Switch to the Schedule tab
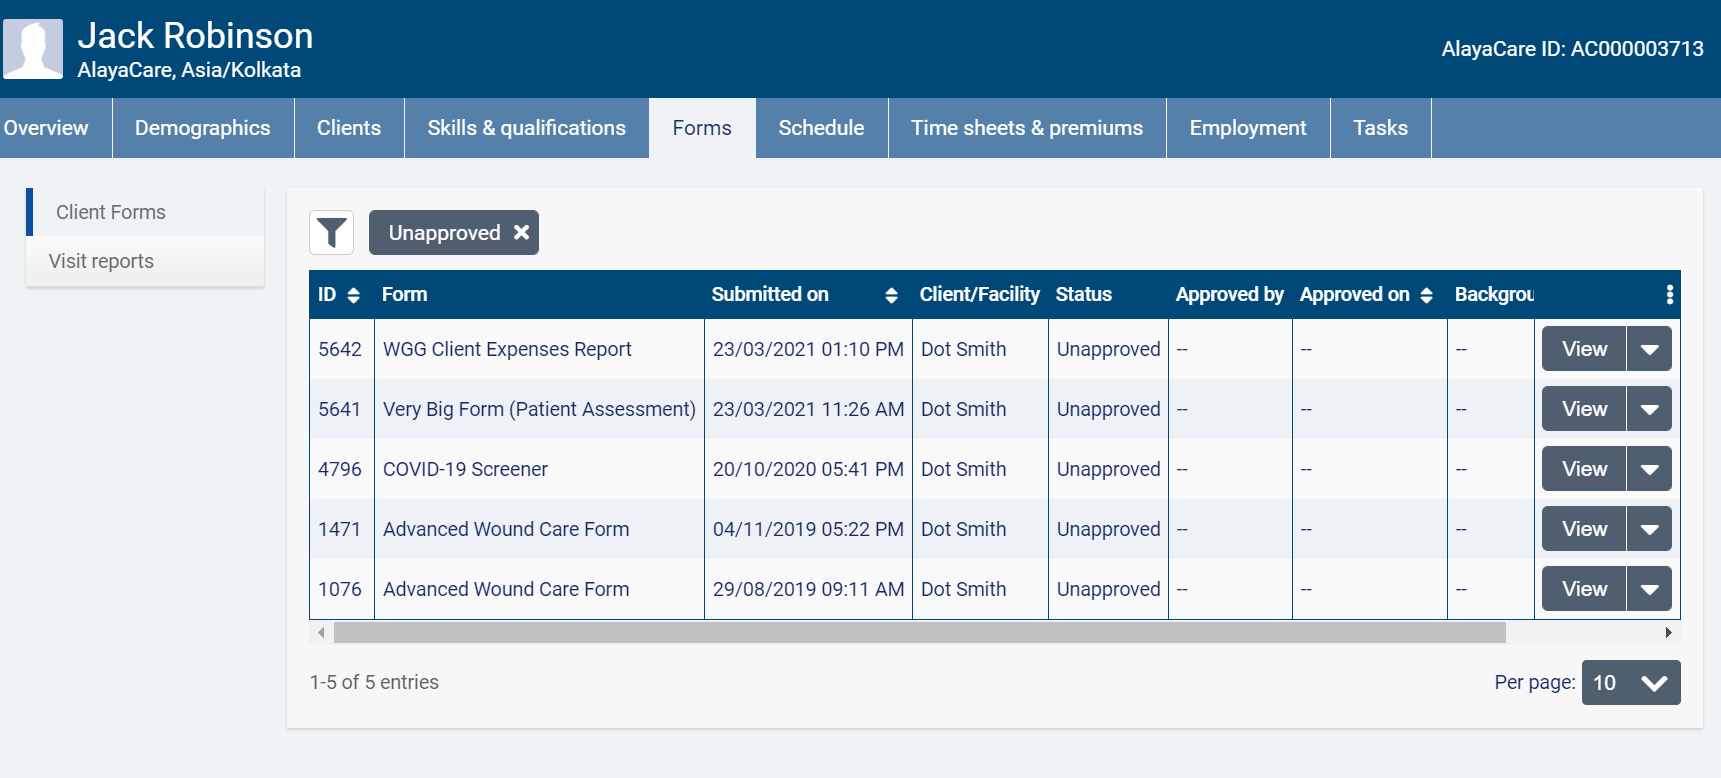Viewport: 1721px width, 778px height. pos(821,128)
